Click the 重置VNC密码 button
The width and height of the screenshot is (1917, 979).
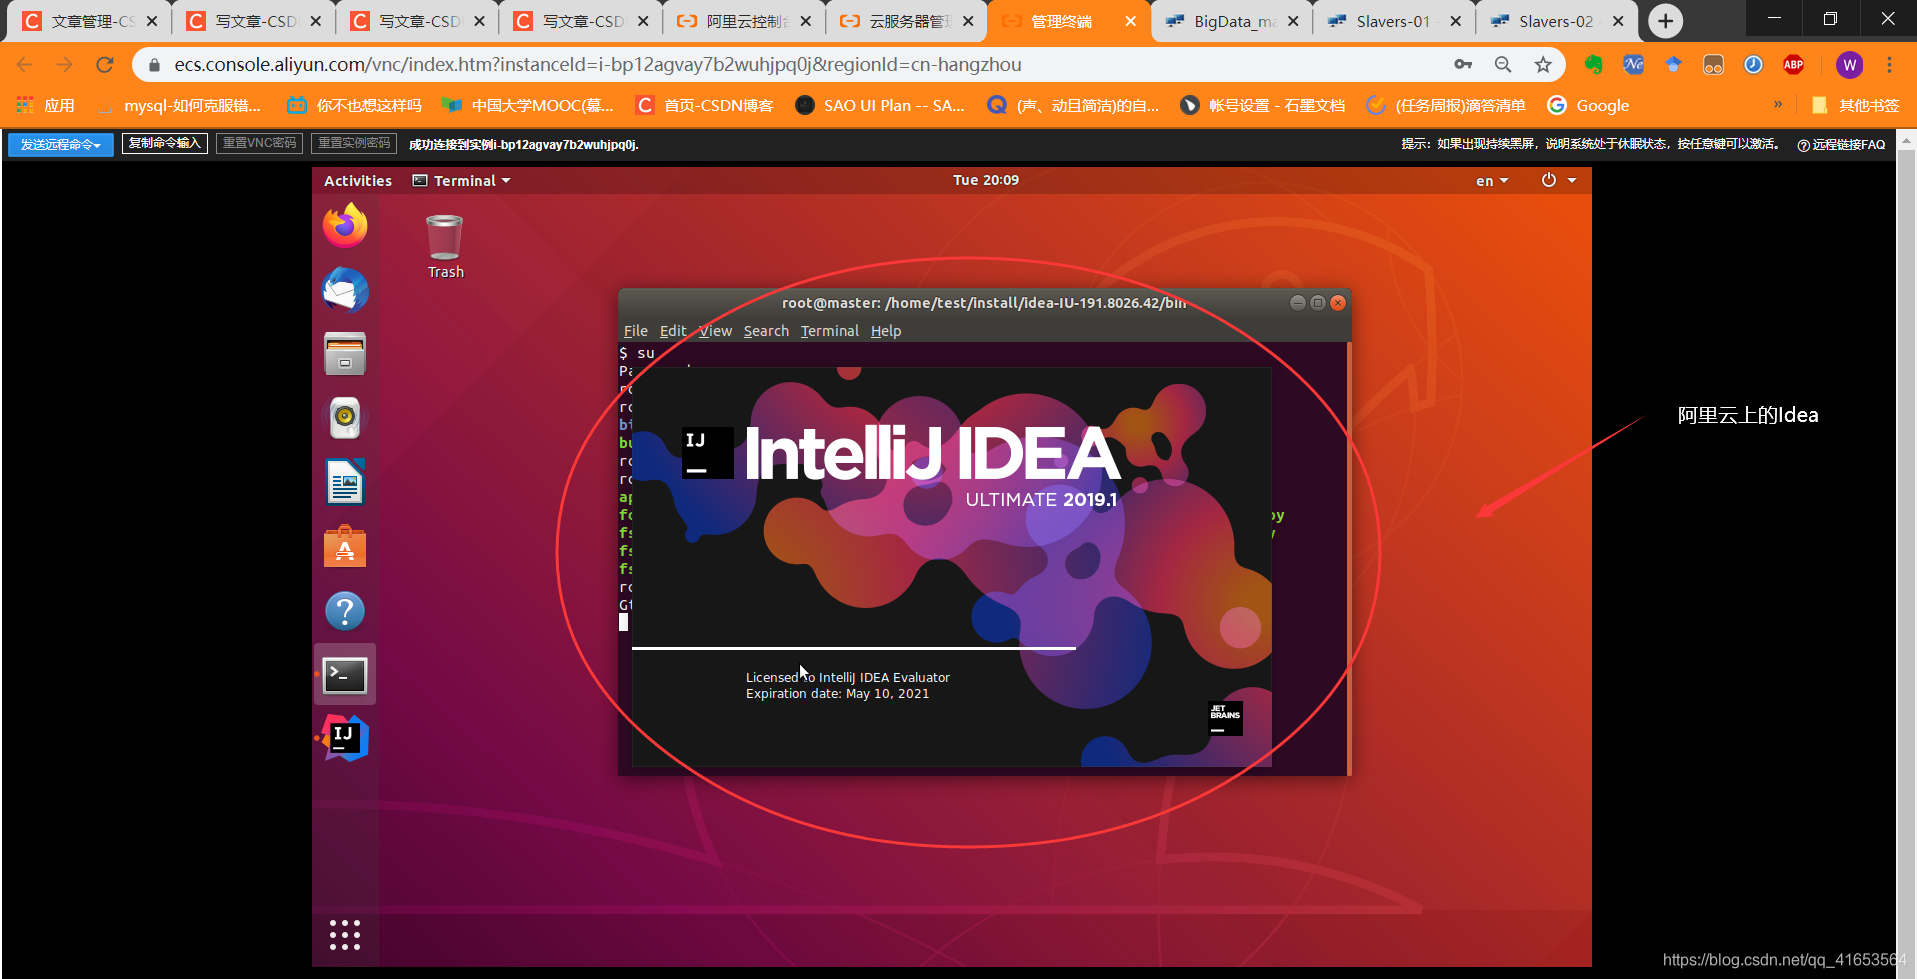[260, 143]
